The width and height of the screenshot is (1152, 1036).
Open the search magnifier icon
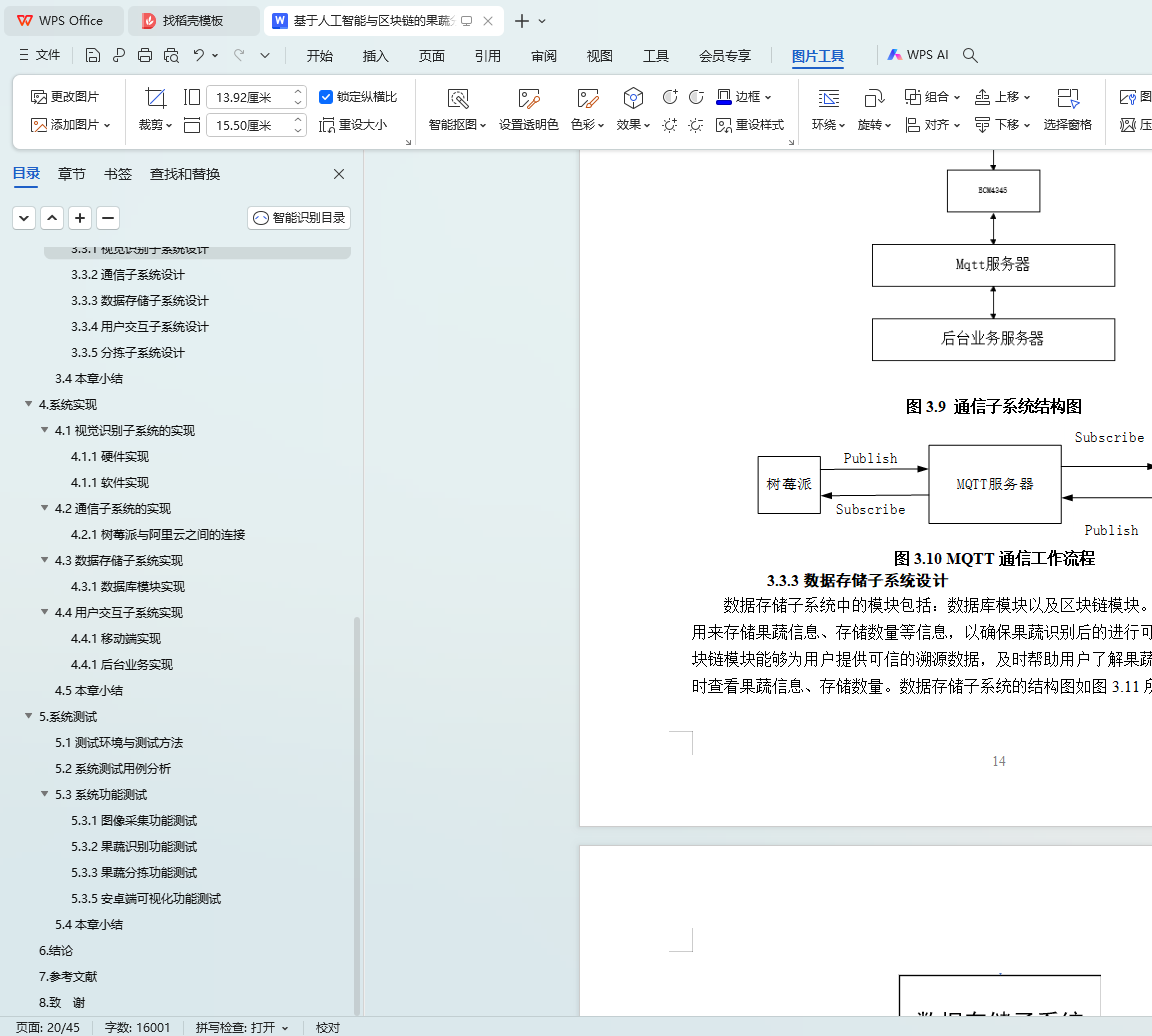point(970,55)
